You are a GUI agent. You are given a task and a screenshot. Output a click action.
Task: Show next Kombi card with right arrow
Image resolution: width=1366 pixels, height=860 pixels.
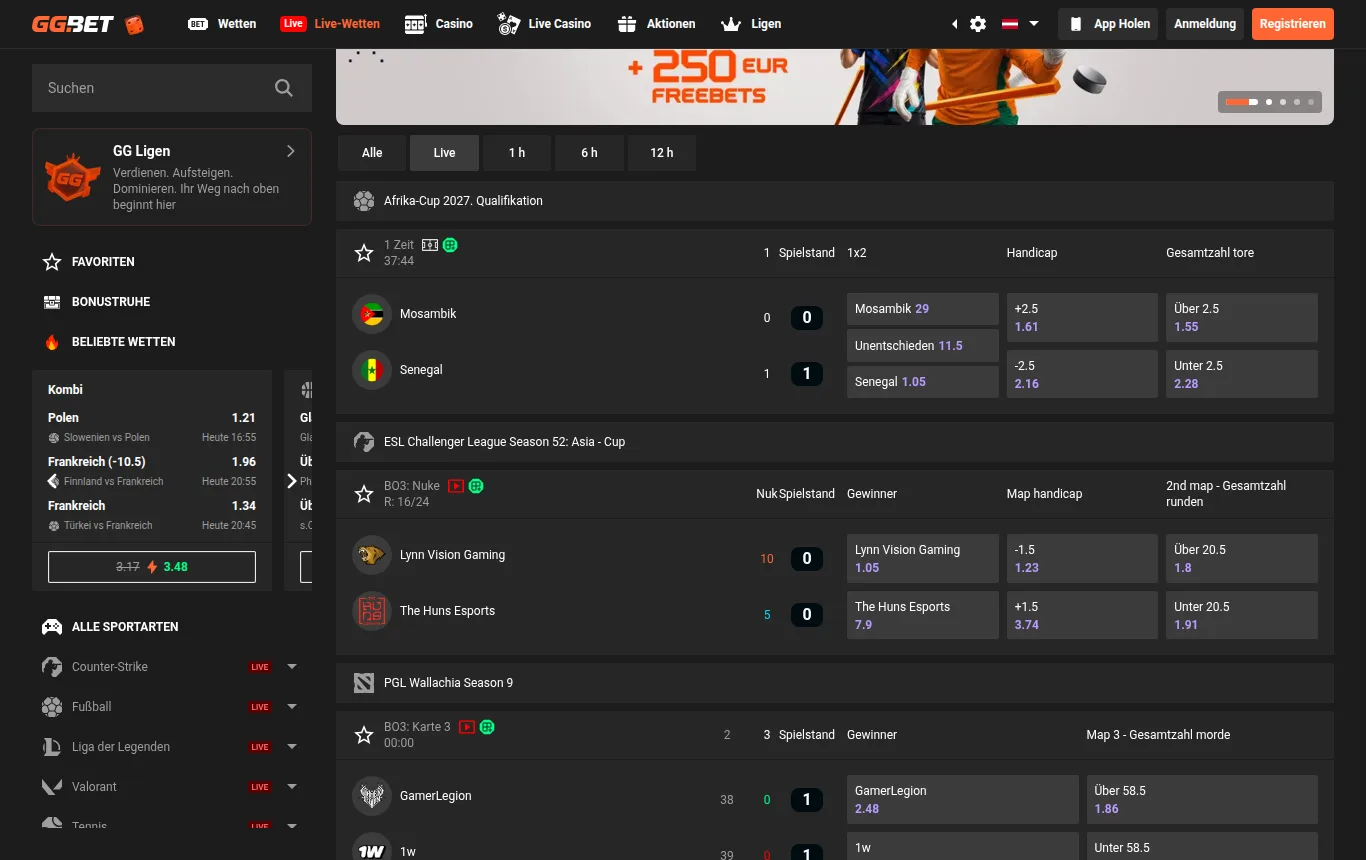292,481
